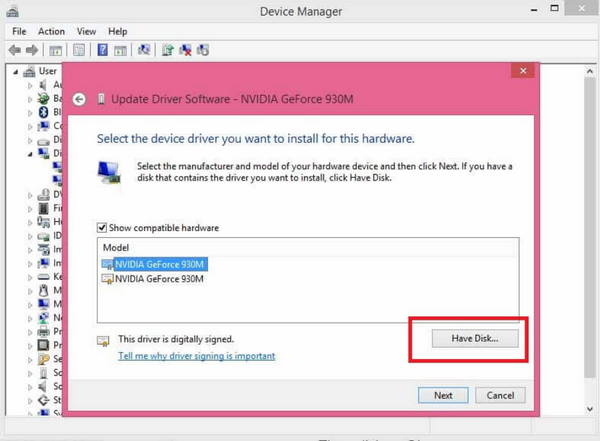Expand the first Audio device category node
Image resolution: width=600 pixels, height=441 pixels.
[30, 85]
